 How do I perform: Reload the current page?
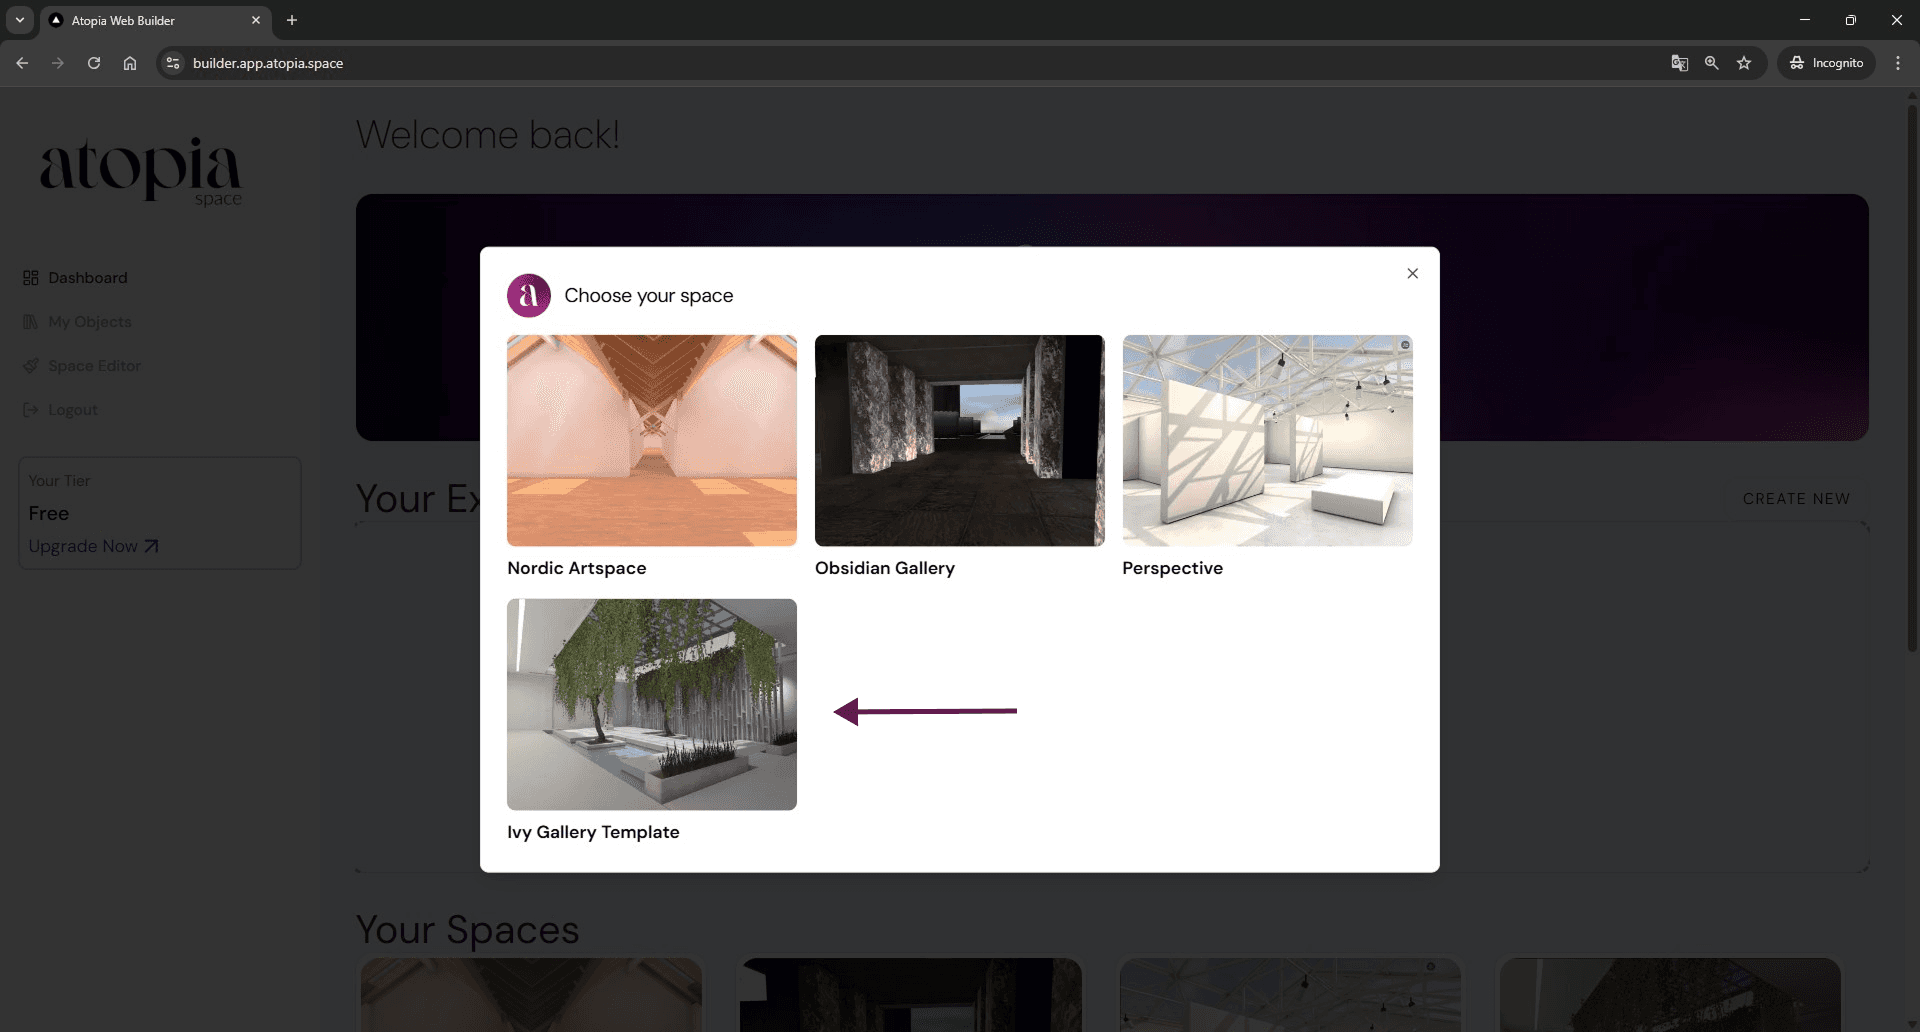pyautogui.click(x=94, y=63)
